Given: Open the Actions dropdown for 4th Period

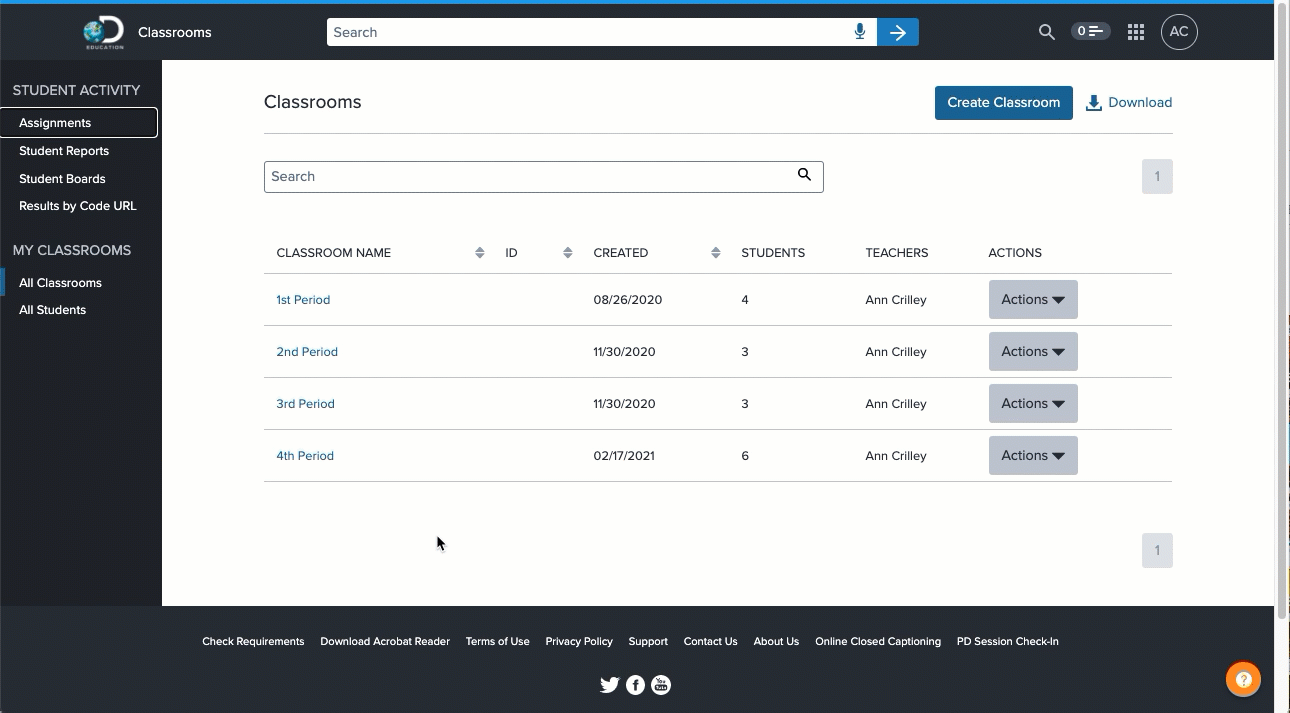Looking at the screenshot, I should pyautogui.click(x=1032, y=455).
